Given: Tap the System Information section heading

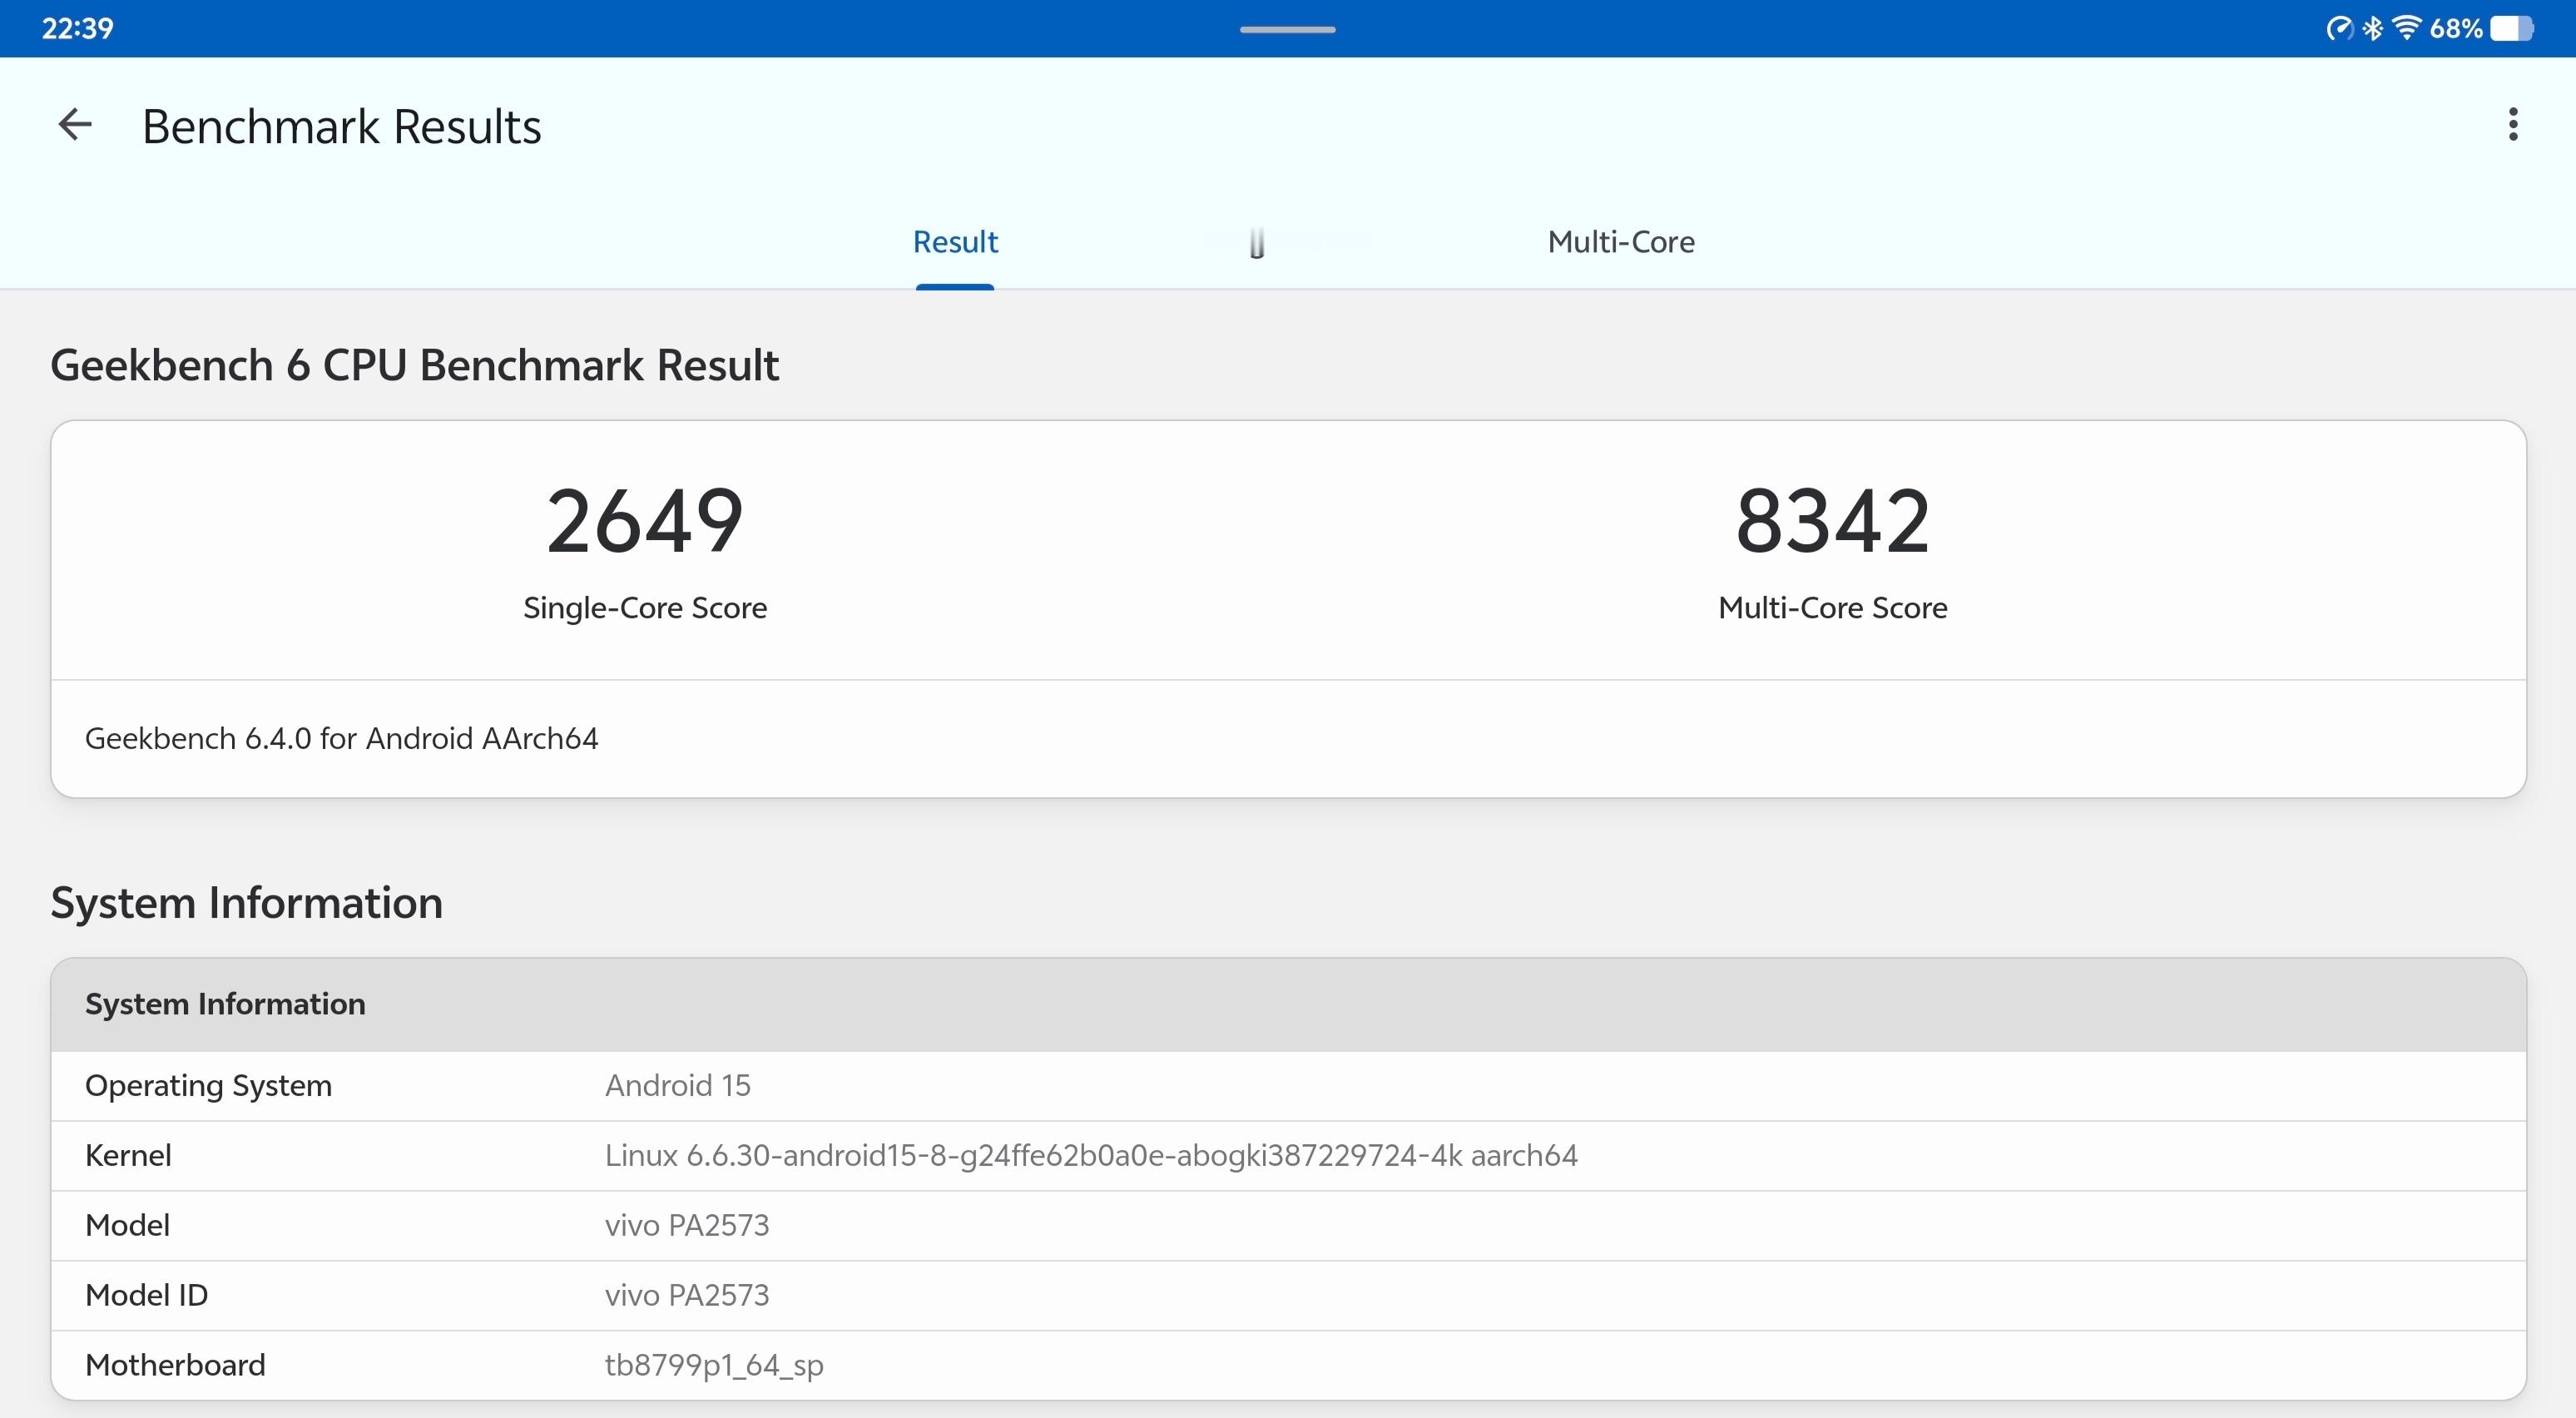Looking at the screenshot, I should point(246,902).
